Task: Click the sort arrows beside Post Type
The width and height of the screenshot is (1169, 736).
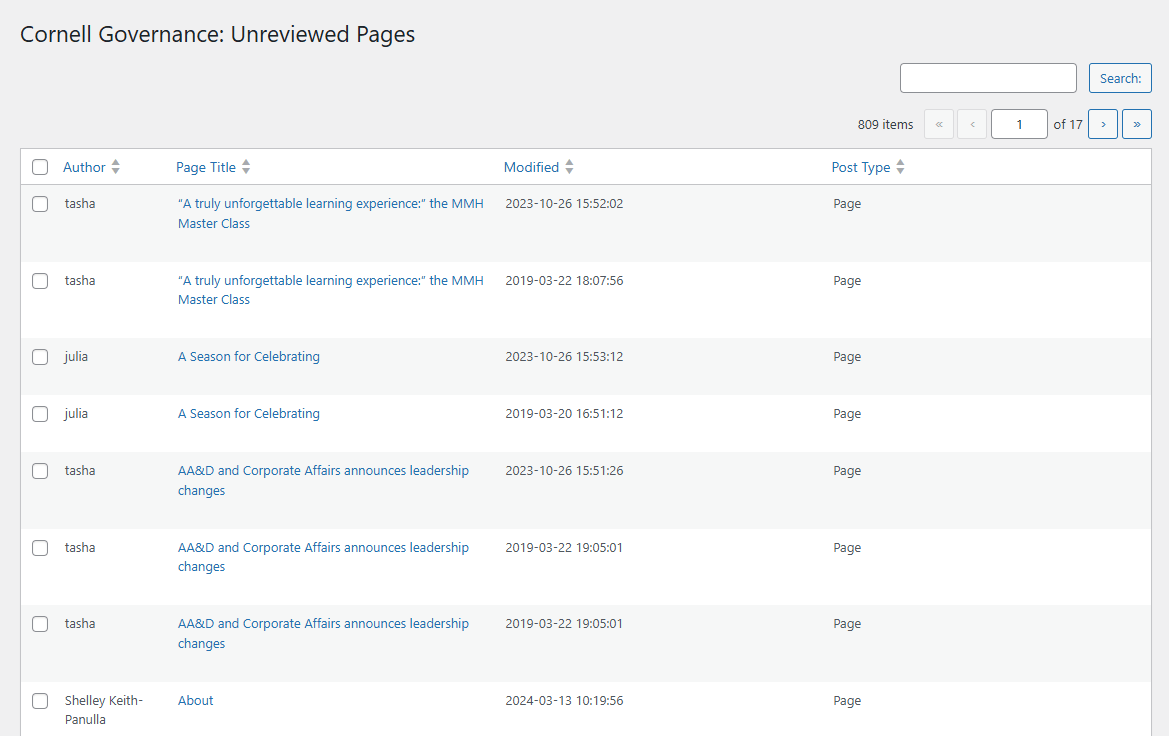Action: tap(901, 167)
